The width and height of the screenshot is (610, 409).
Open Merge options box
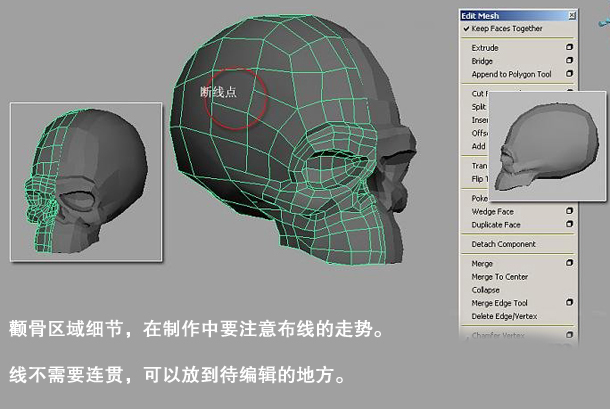click(569, 263)
